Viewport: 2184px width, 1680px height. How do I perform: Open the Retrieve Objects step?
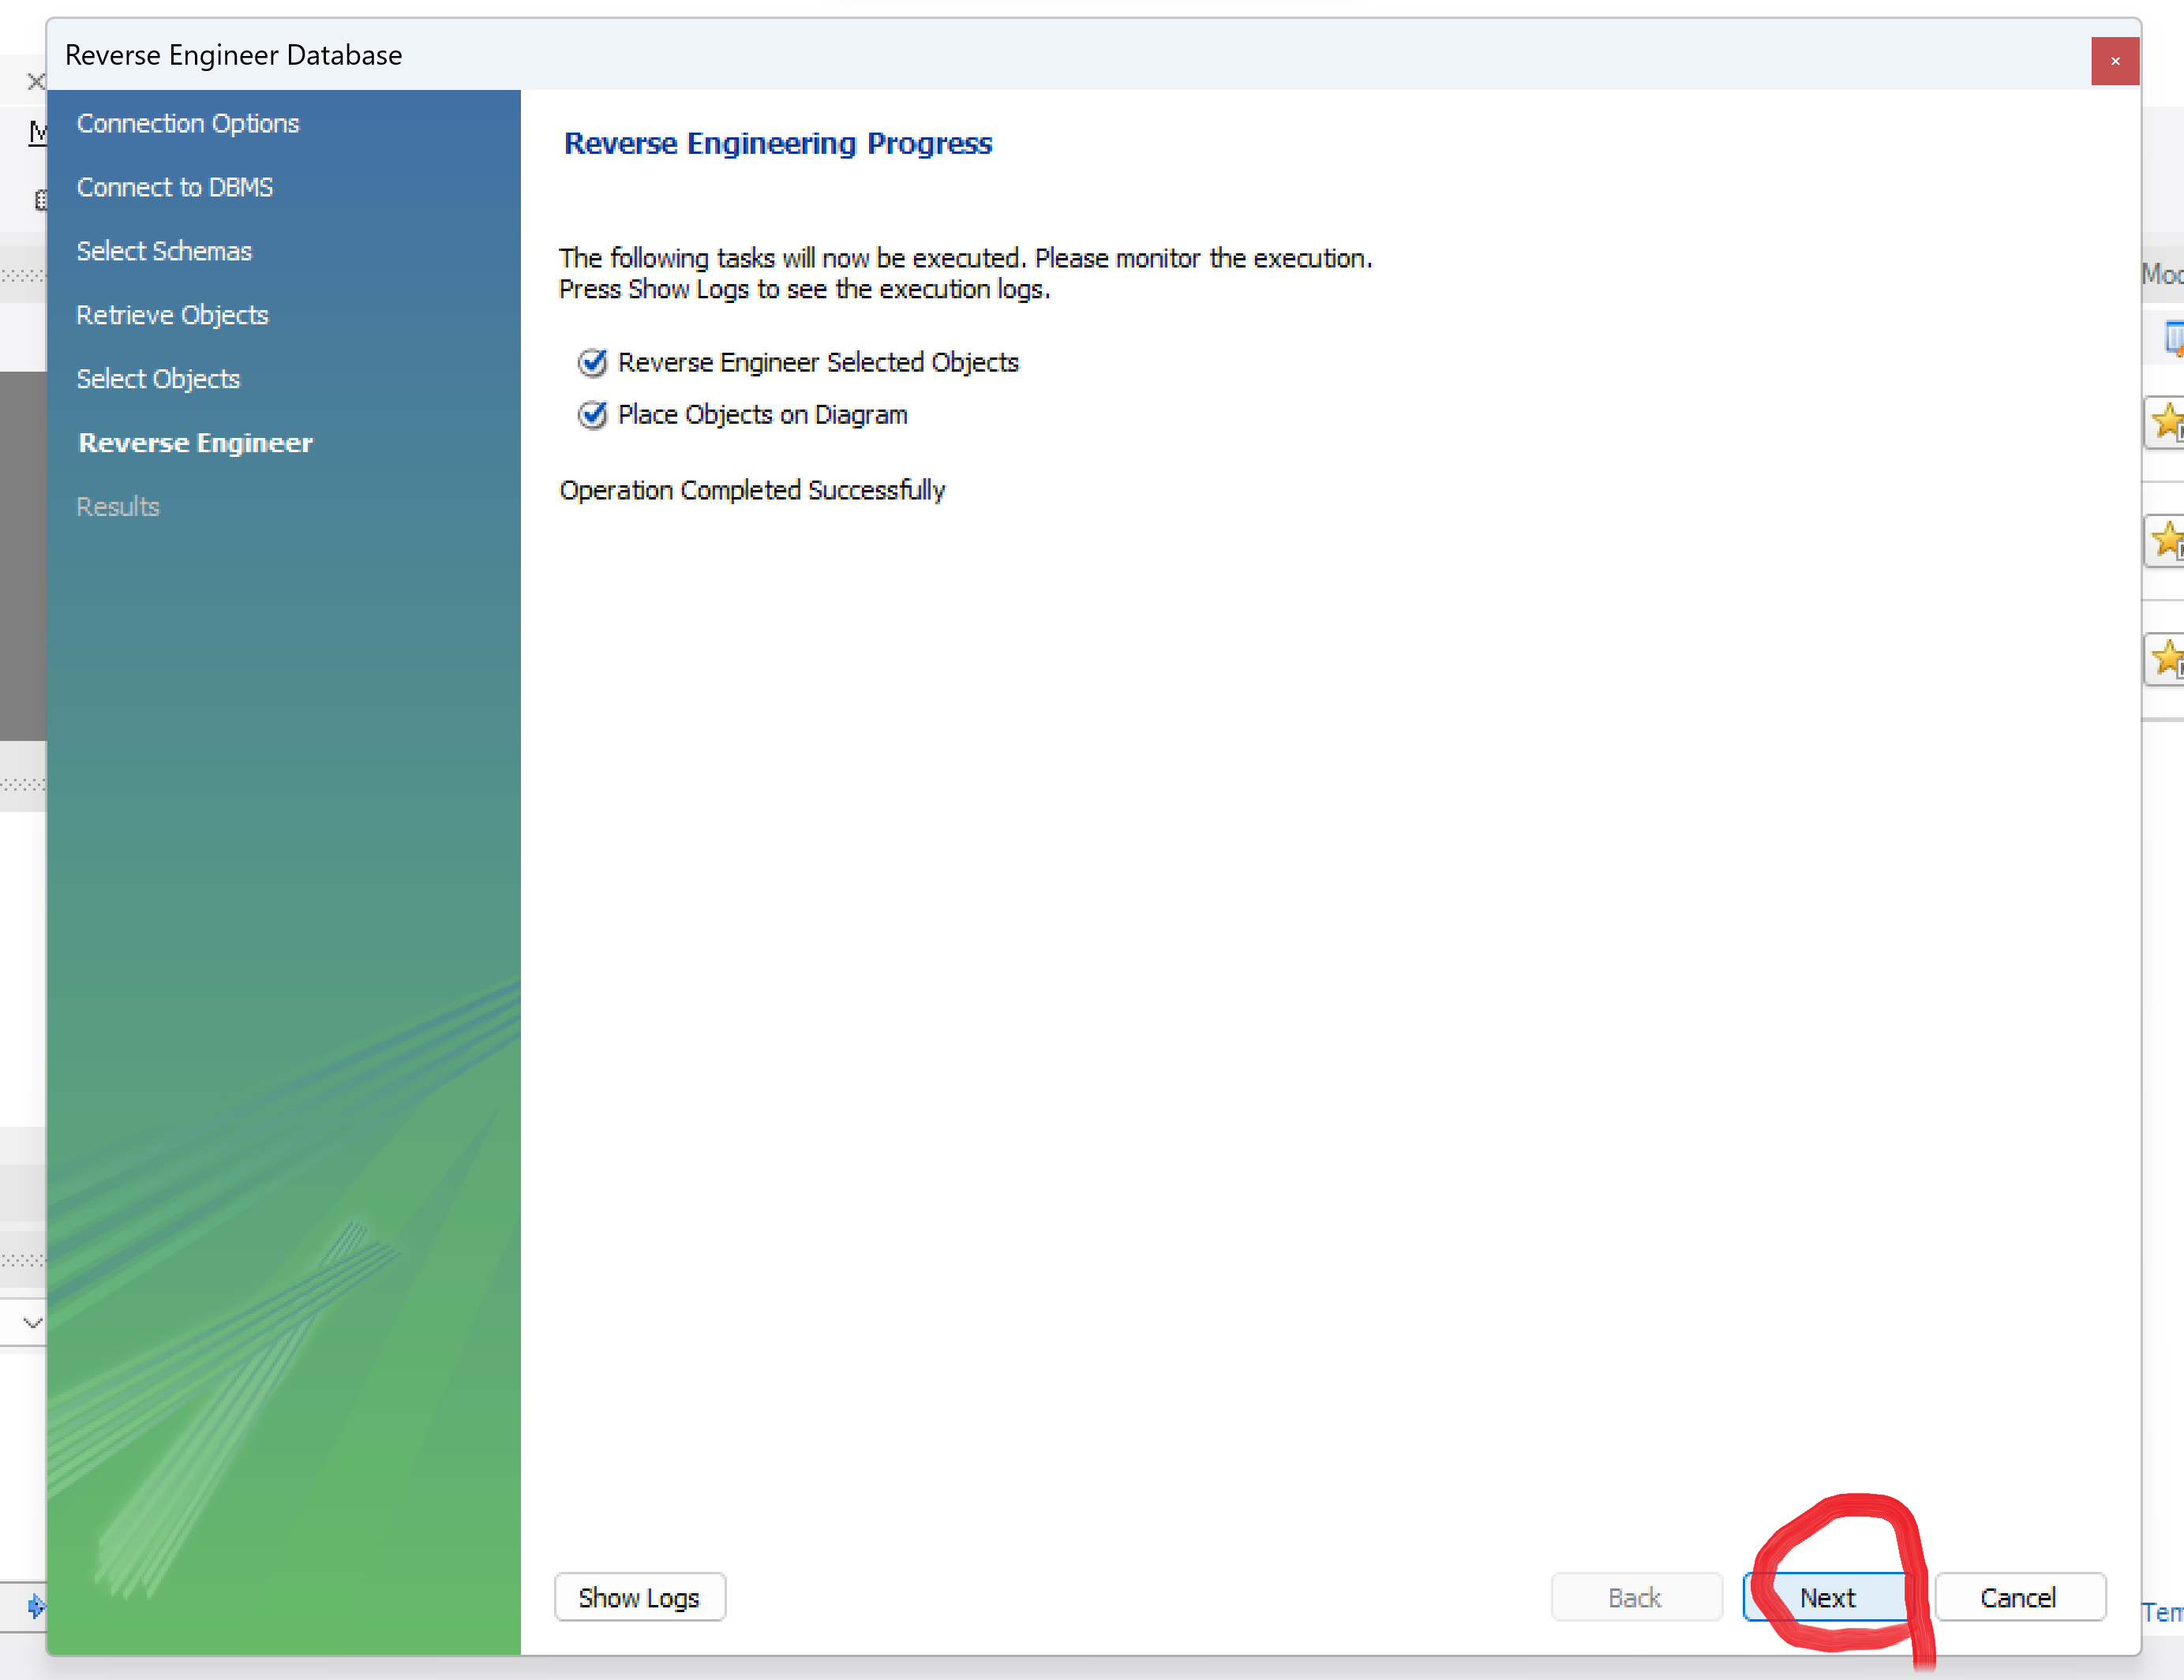(172, 315)
